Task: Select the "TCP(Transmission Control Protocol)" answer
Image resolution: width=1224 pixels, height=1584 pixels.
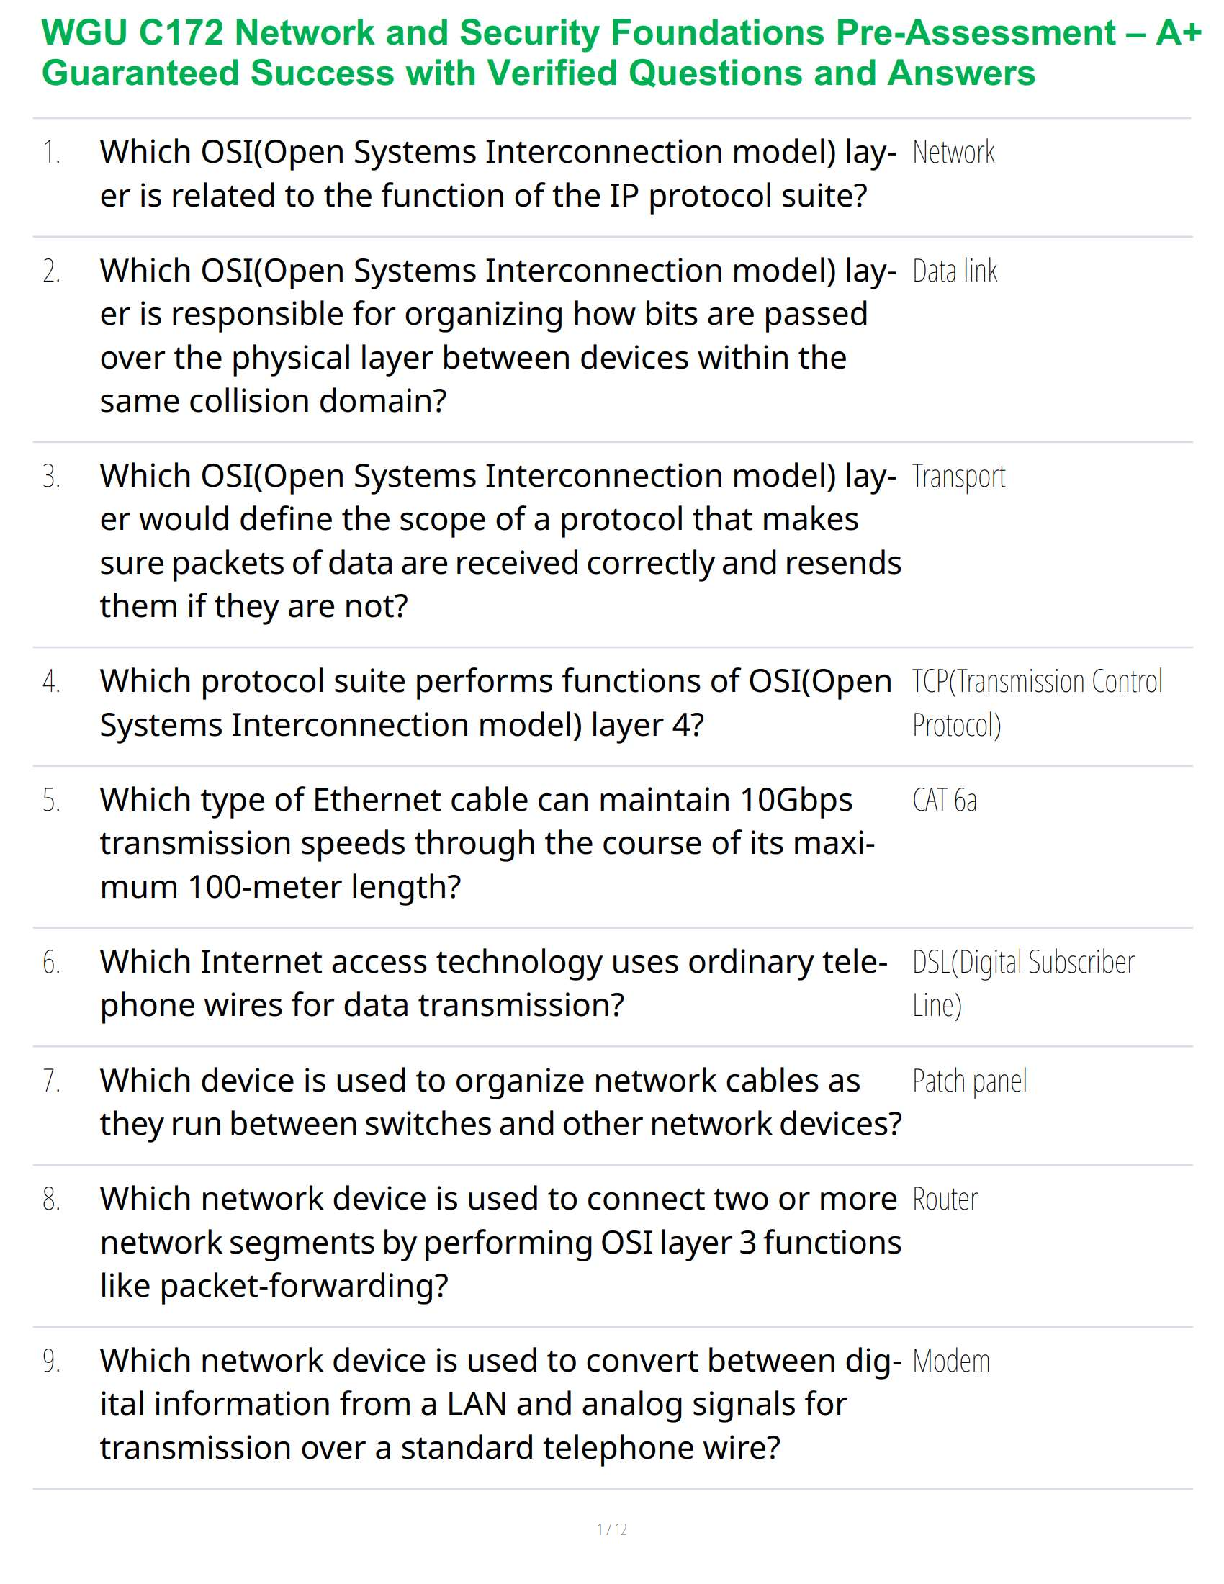Action: tap(1036, 703)
